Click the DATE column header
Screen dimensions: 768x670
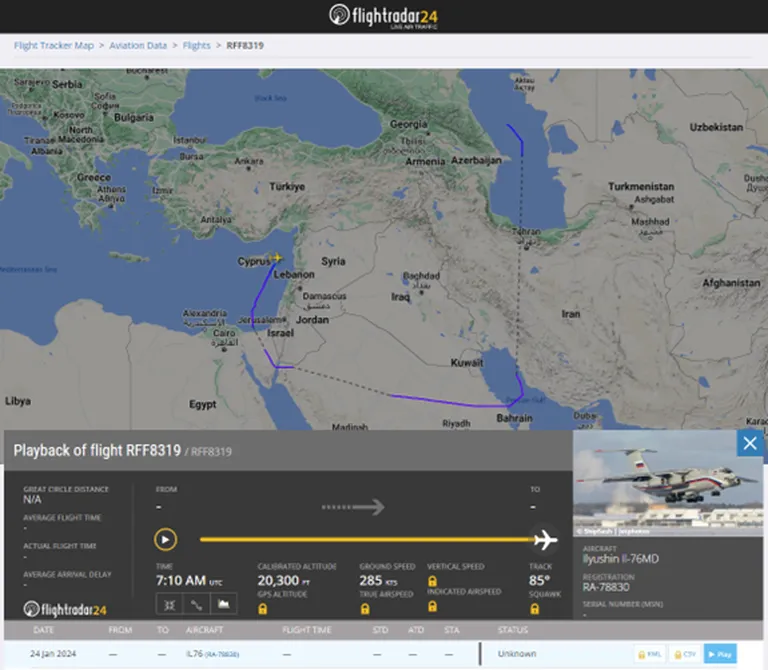pyautogui.click(x=44, y=630)
